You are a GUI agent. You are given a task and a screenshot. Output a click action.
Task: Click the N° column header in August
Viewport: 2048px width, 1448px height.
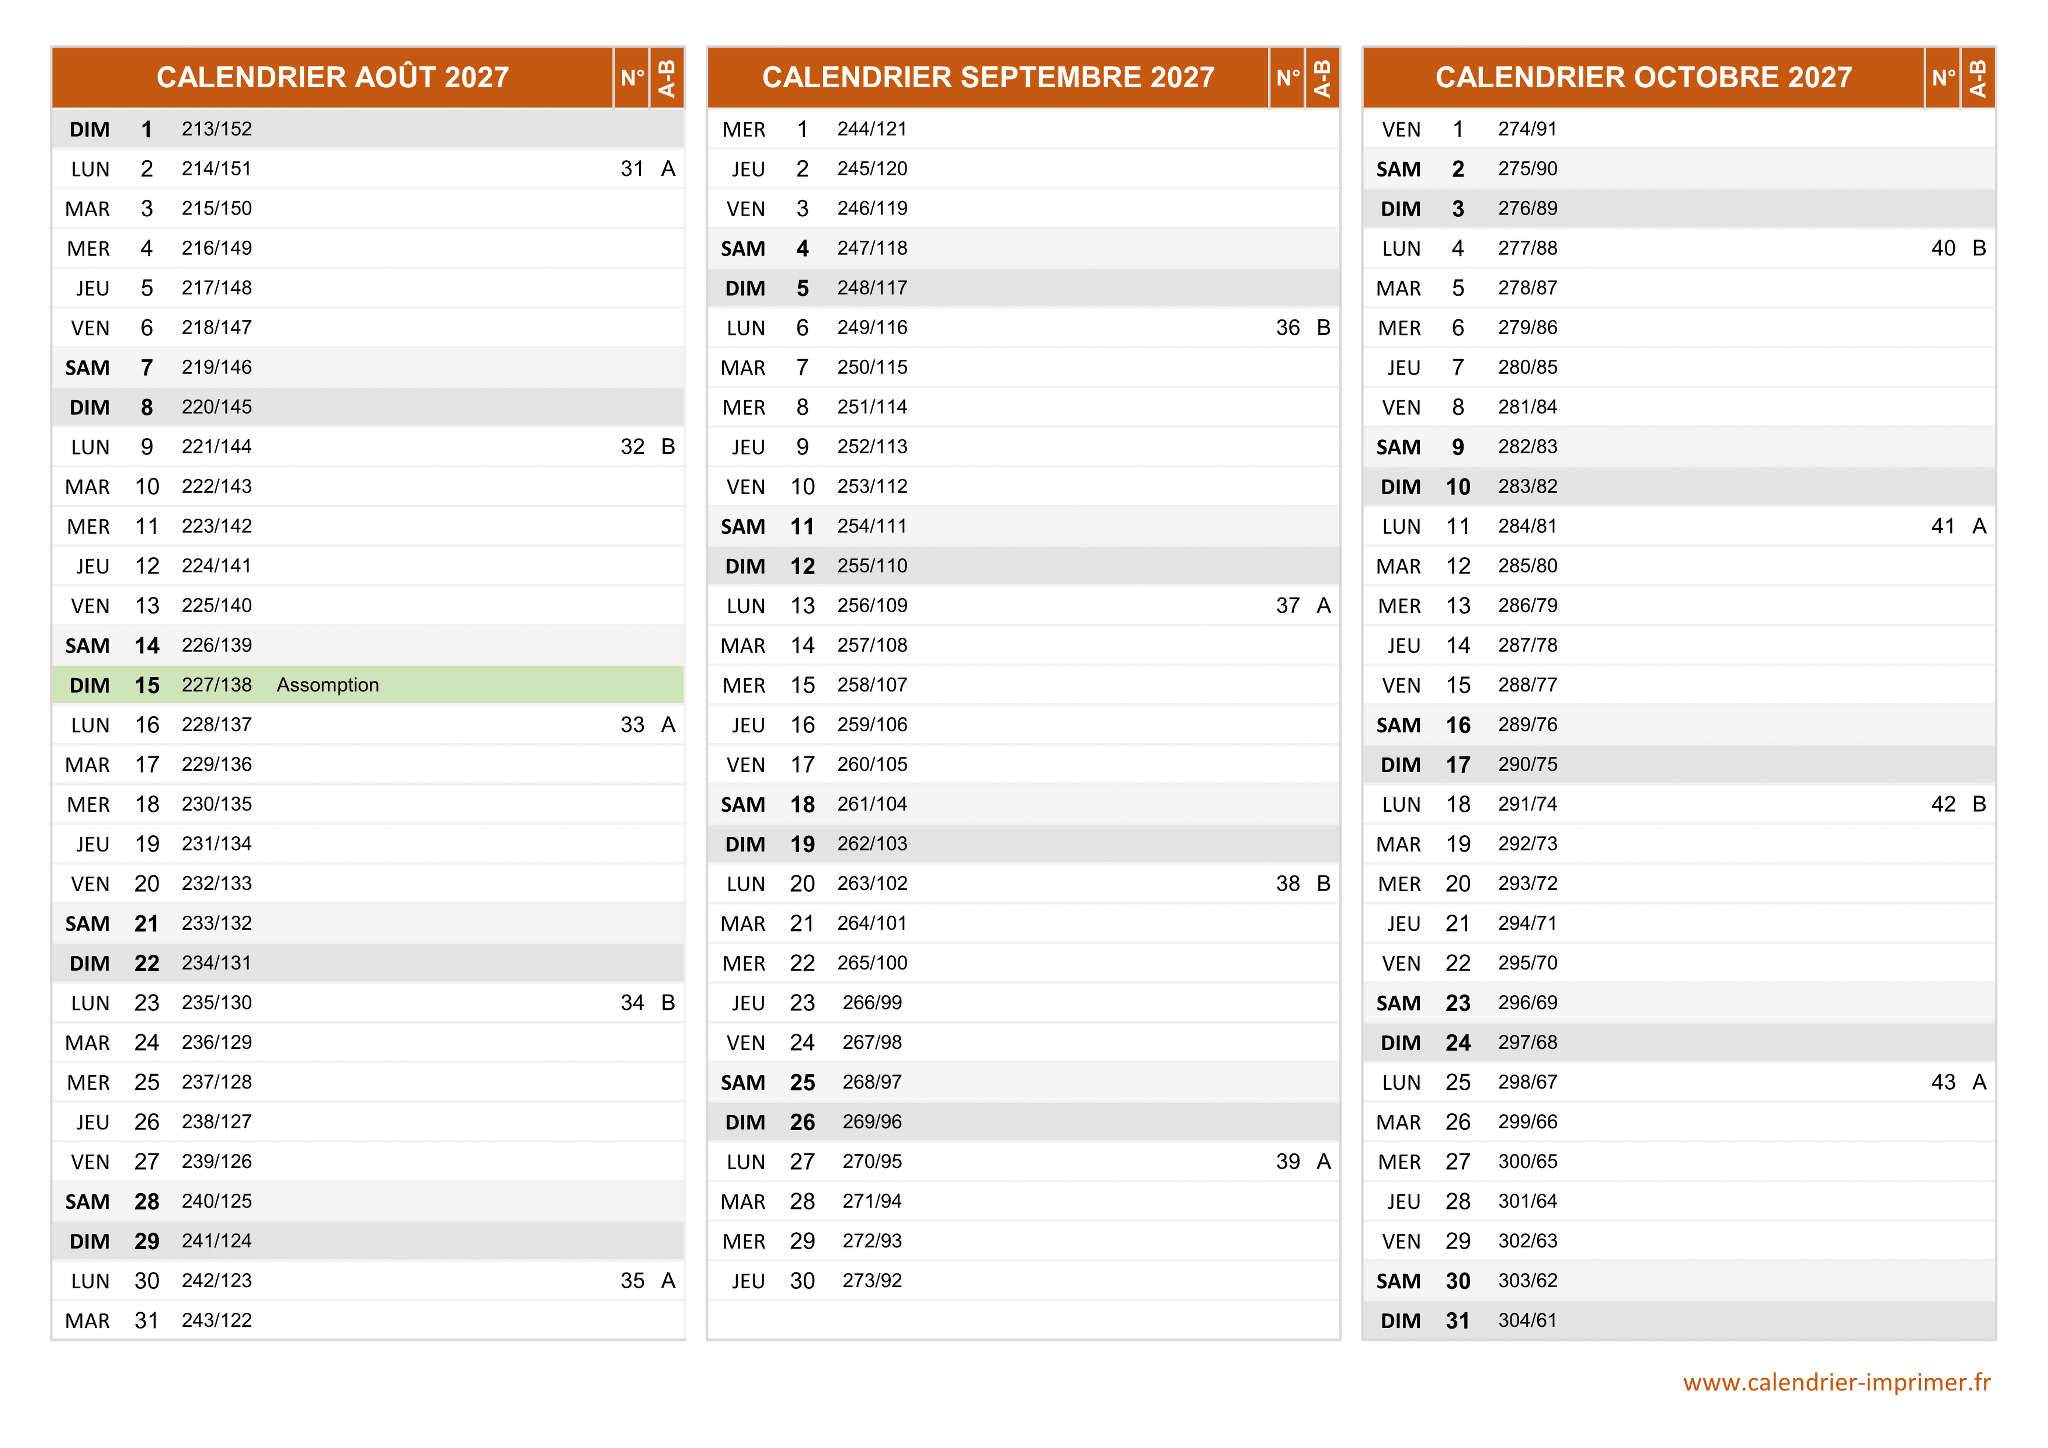point(631,77)
